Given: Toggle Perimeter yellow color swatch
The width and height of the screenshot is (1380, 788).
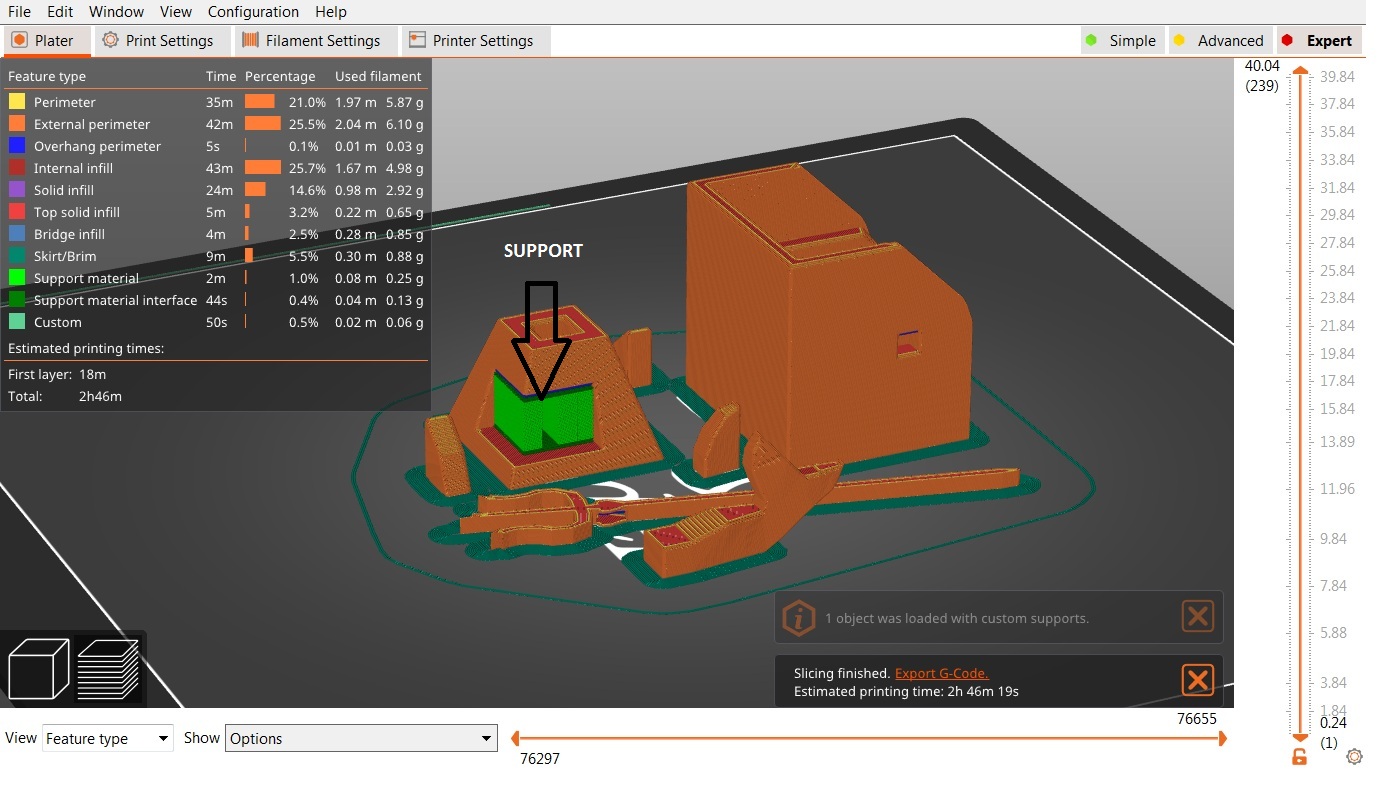Looking at the screenshot, I should point(17,102).
